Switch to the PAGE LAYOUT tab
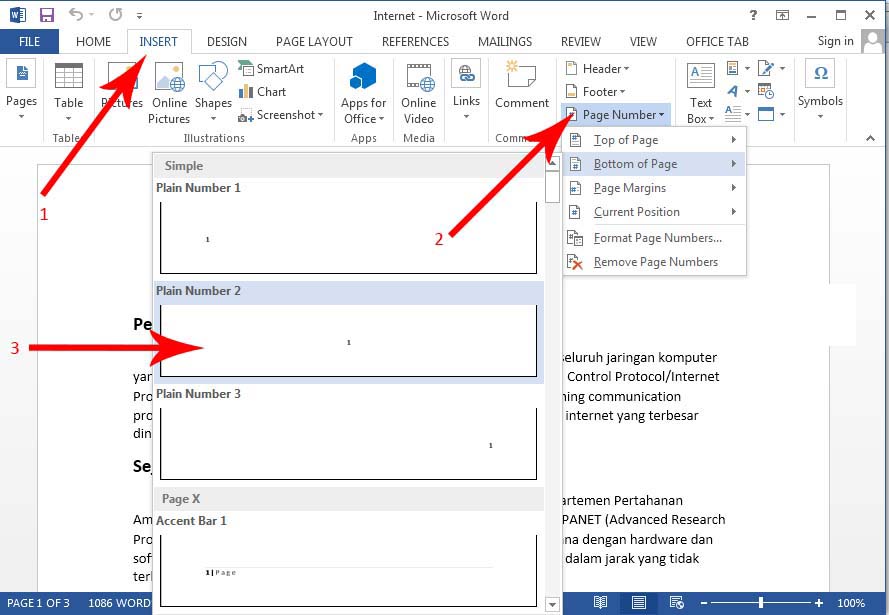Viewport: 889px width, 615px height. (314, 41)
